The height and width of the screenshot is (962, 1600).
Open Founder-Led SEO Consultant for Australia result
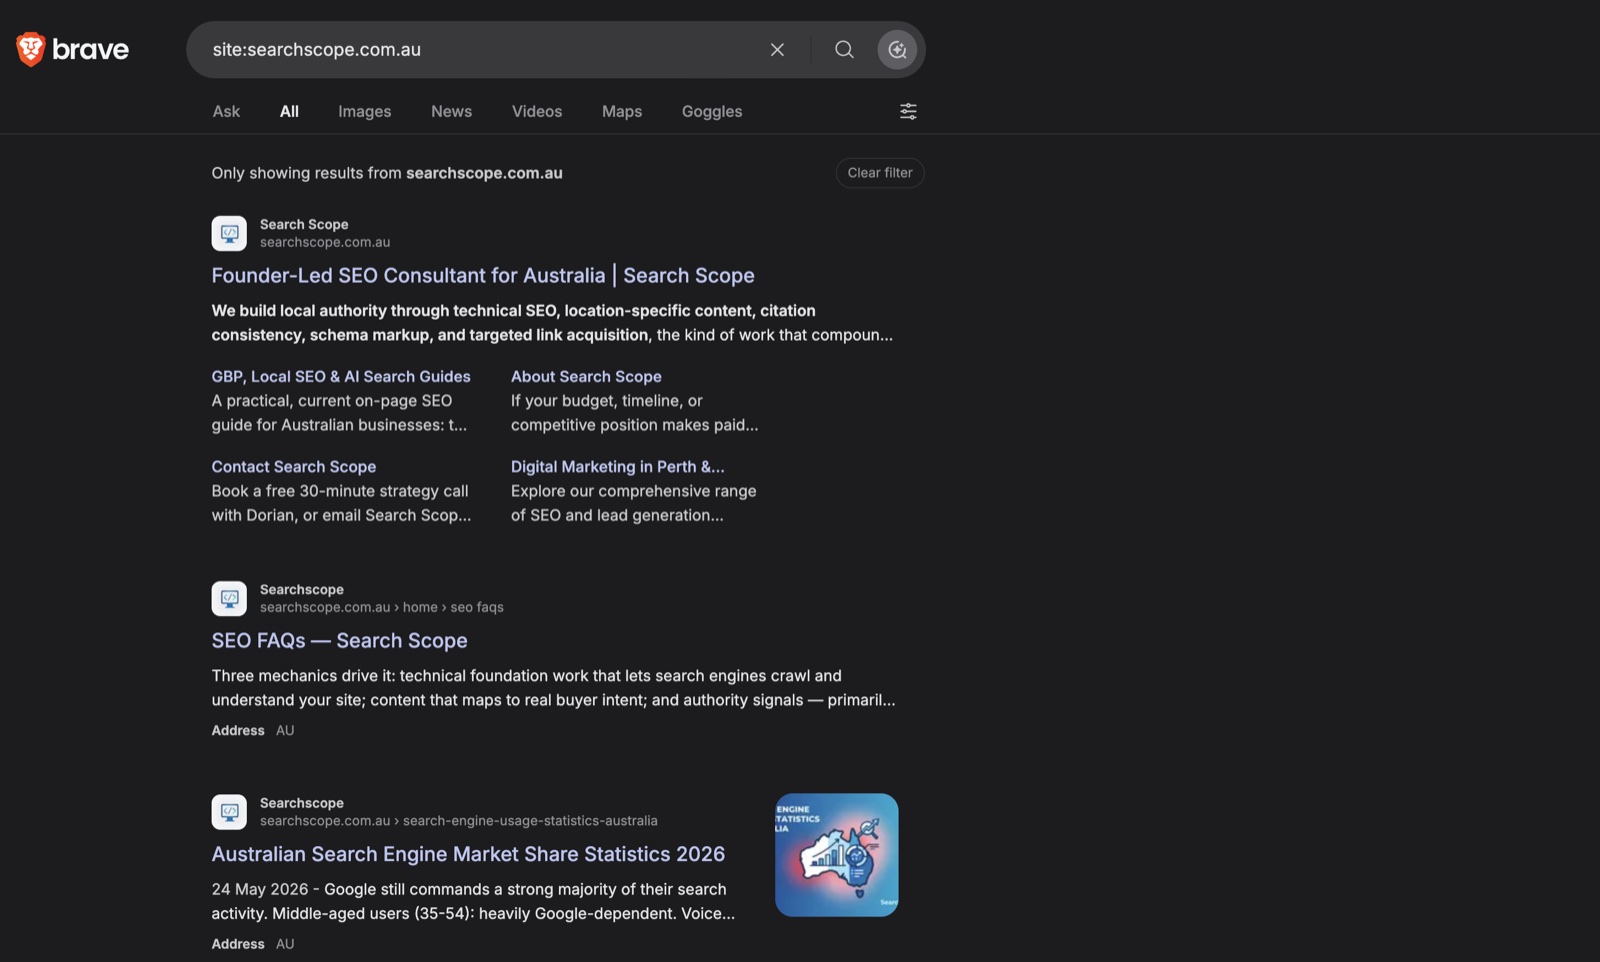point(483,275)
